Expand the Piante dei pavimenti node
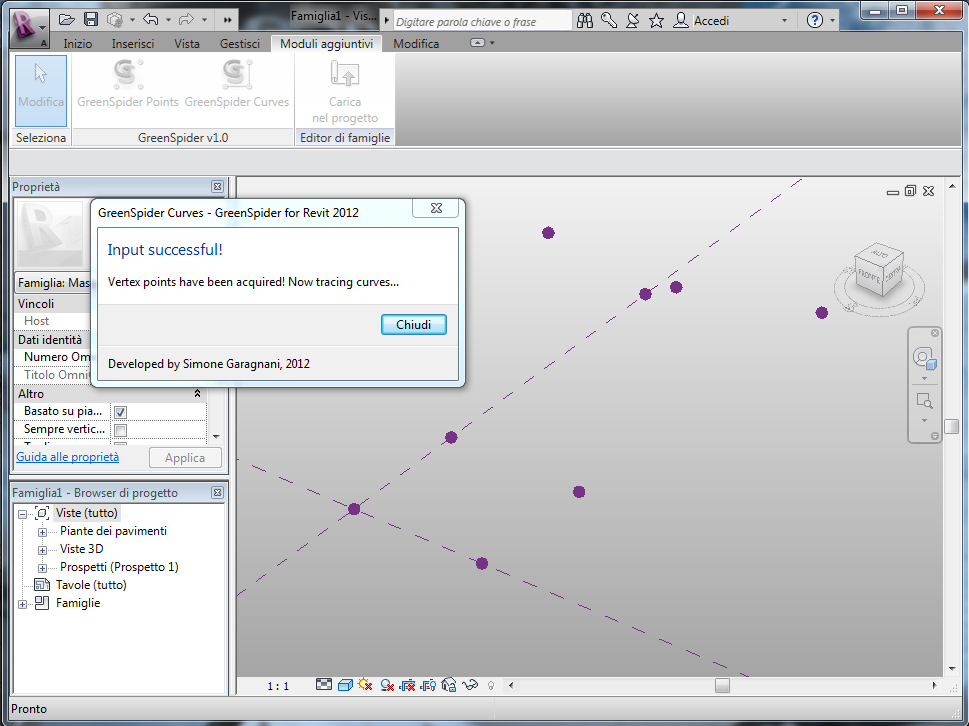969x726 pixels. coord(42,532)
